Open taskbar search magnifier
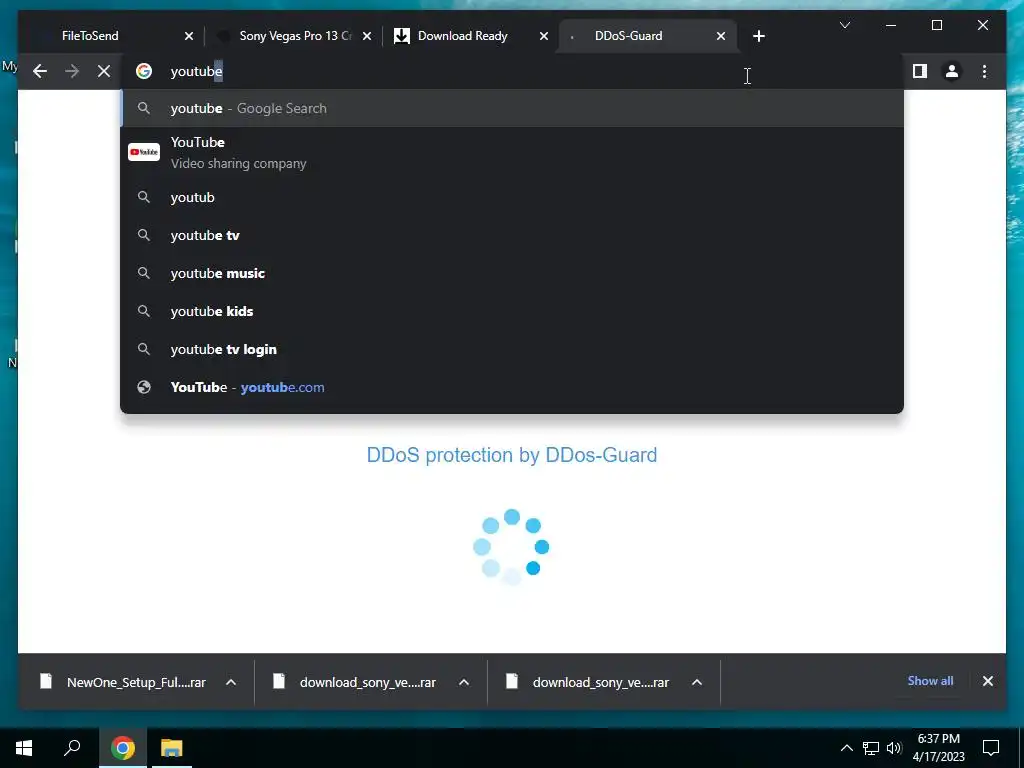 point(72,748)
